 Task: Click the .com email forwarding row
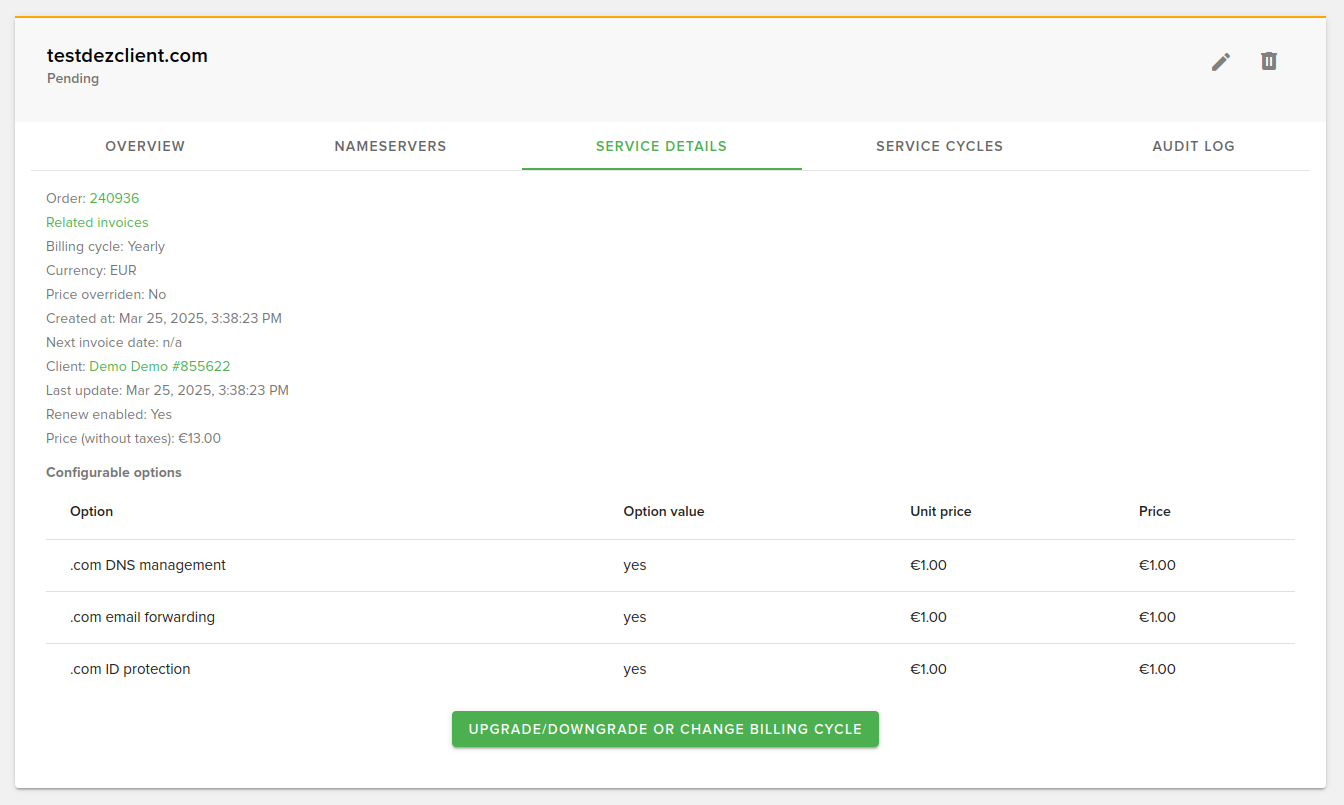point(142,617)
